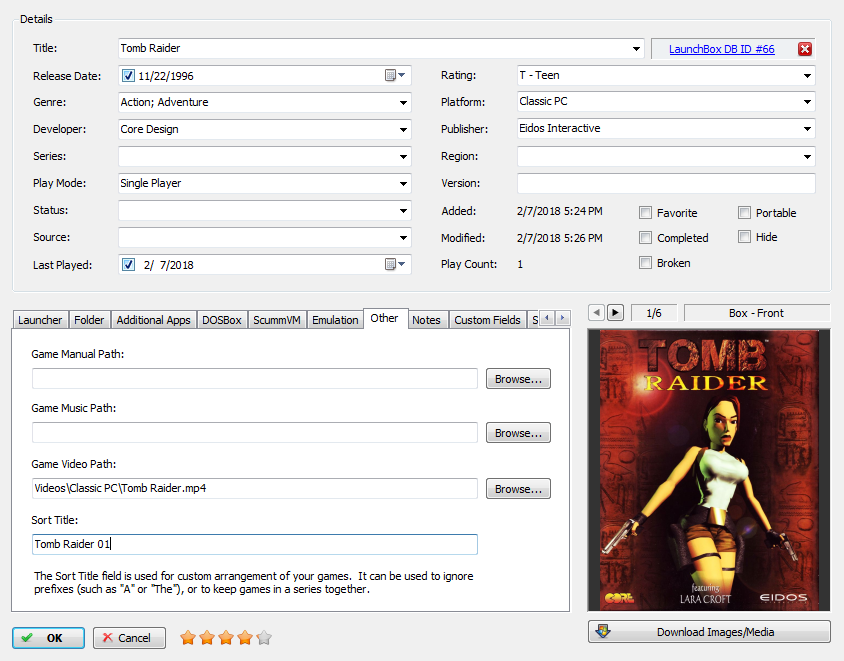Viewport: 844px width, 661px height.
Task: Show previous image with left arrow
Action: 596,312
